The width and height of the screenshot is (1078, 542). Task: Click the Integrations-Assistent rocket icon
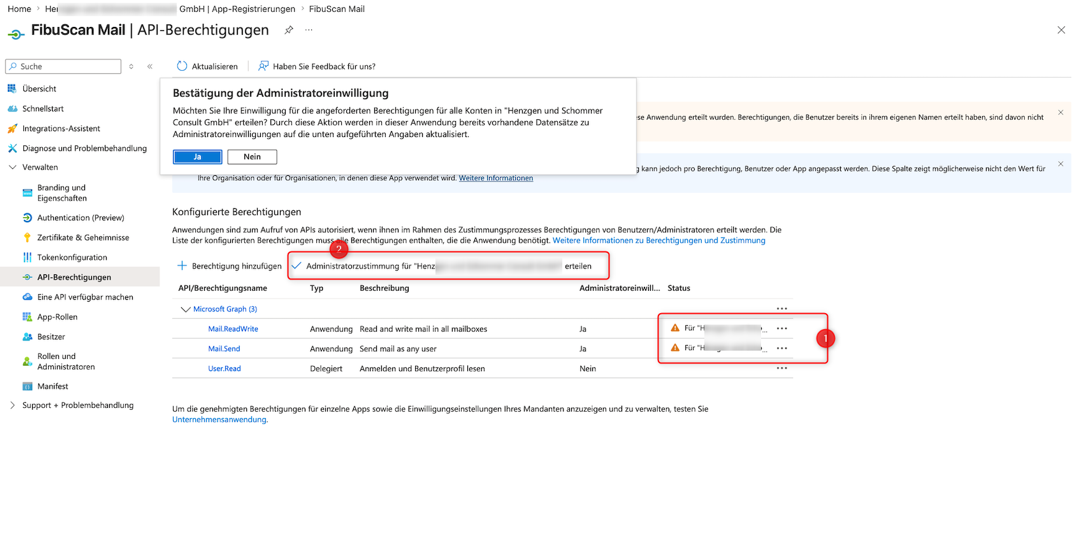[12, 129]
